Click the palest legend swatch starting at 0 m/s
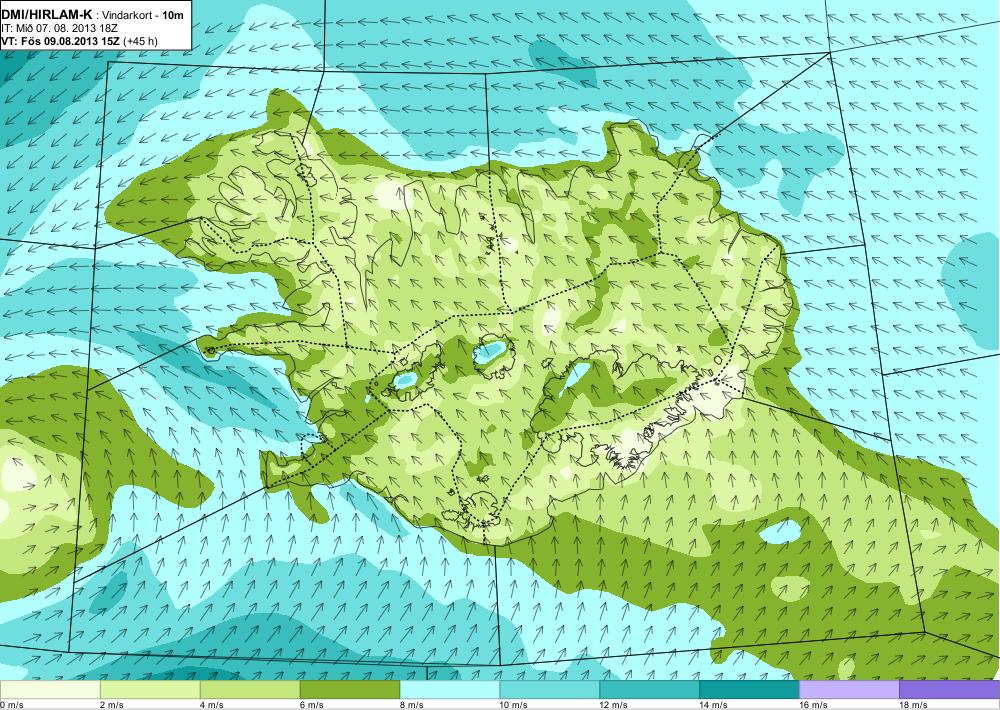 (50, 690)
